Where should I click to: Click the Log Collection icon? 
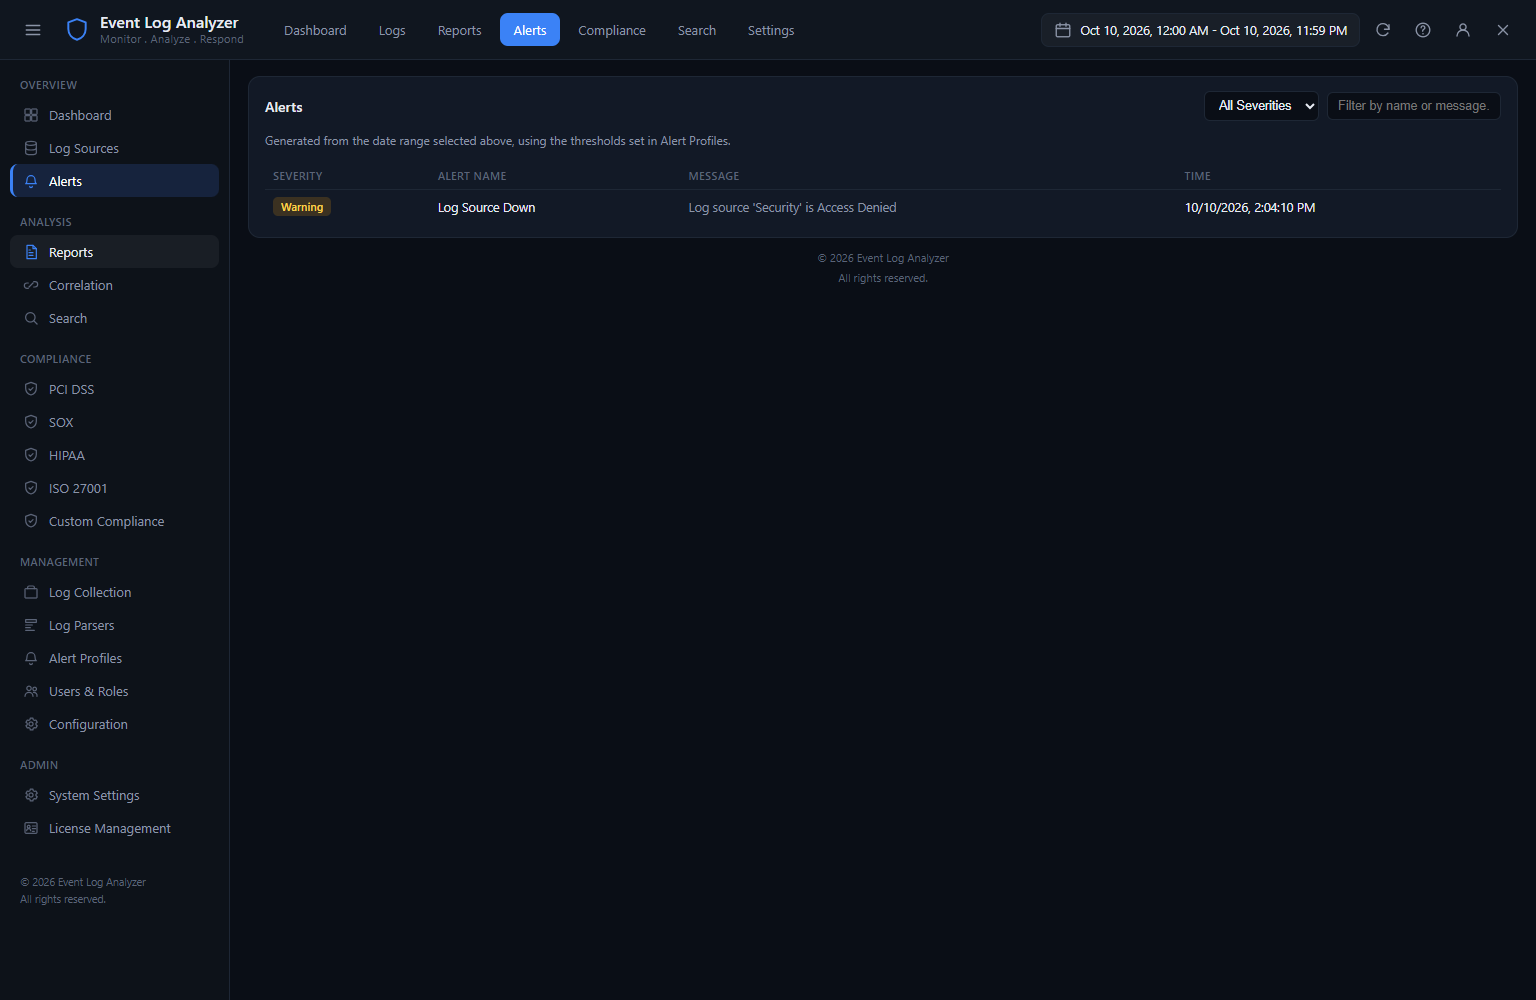31,592
